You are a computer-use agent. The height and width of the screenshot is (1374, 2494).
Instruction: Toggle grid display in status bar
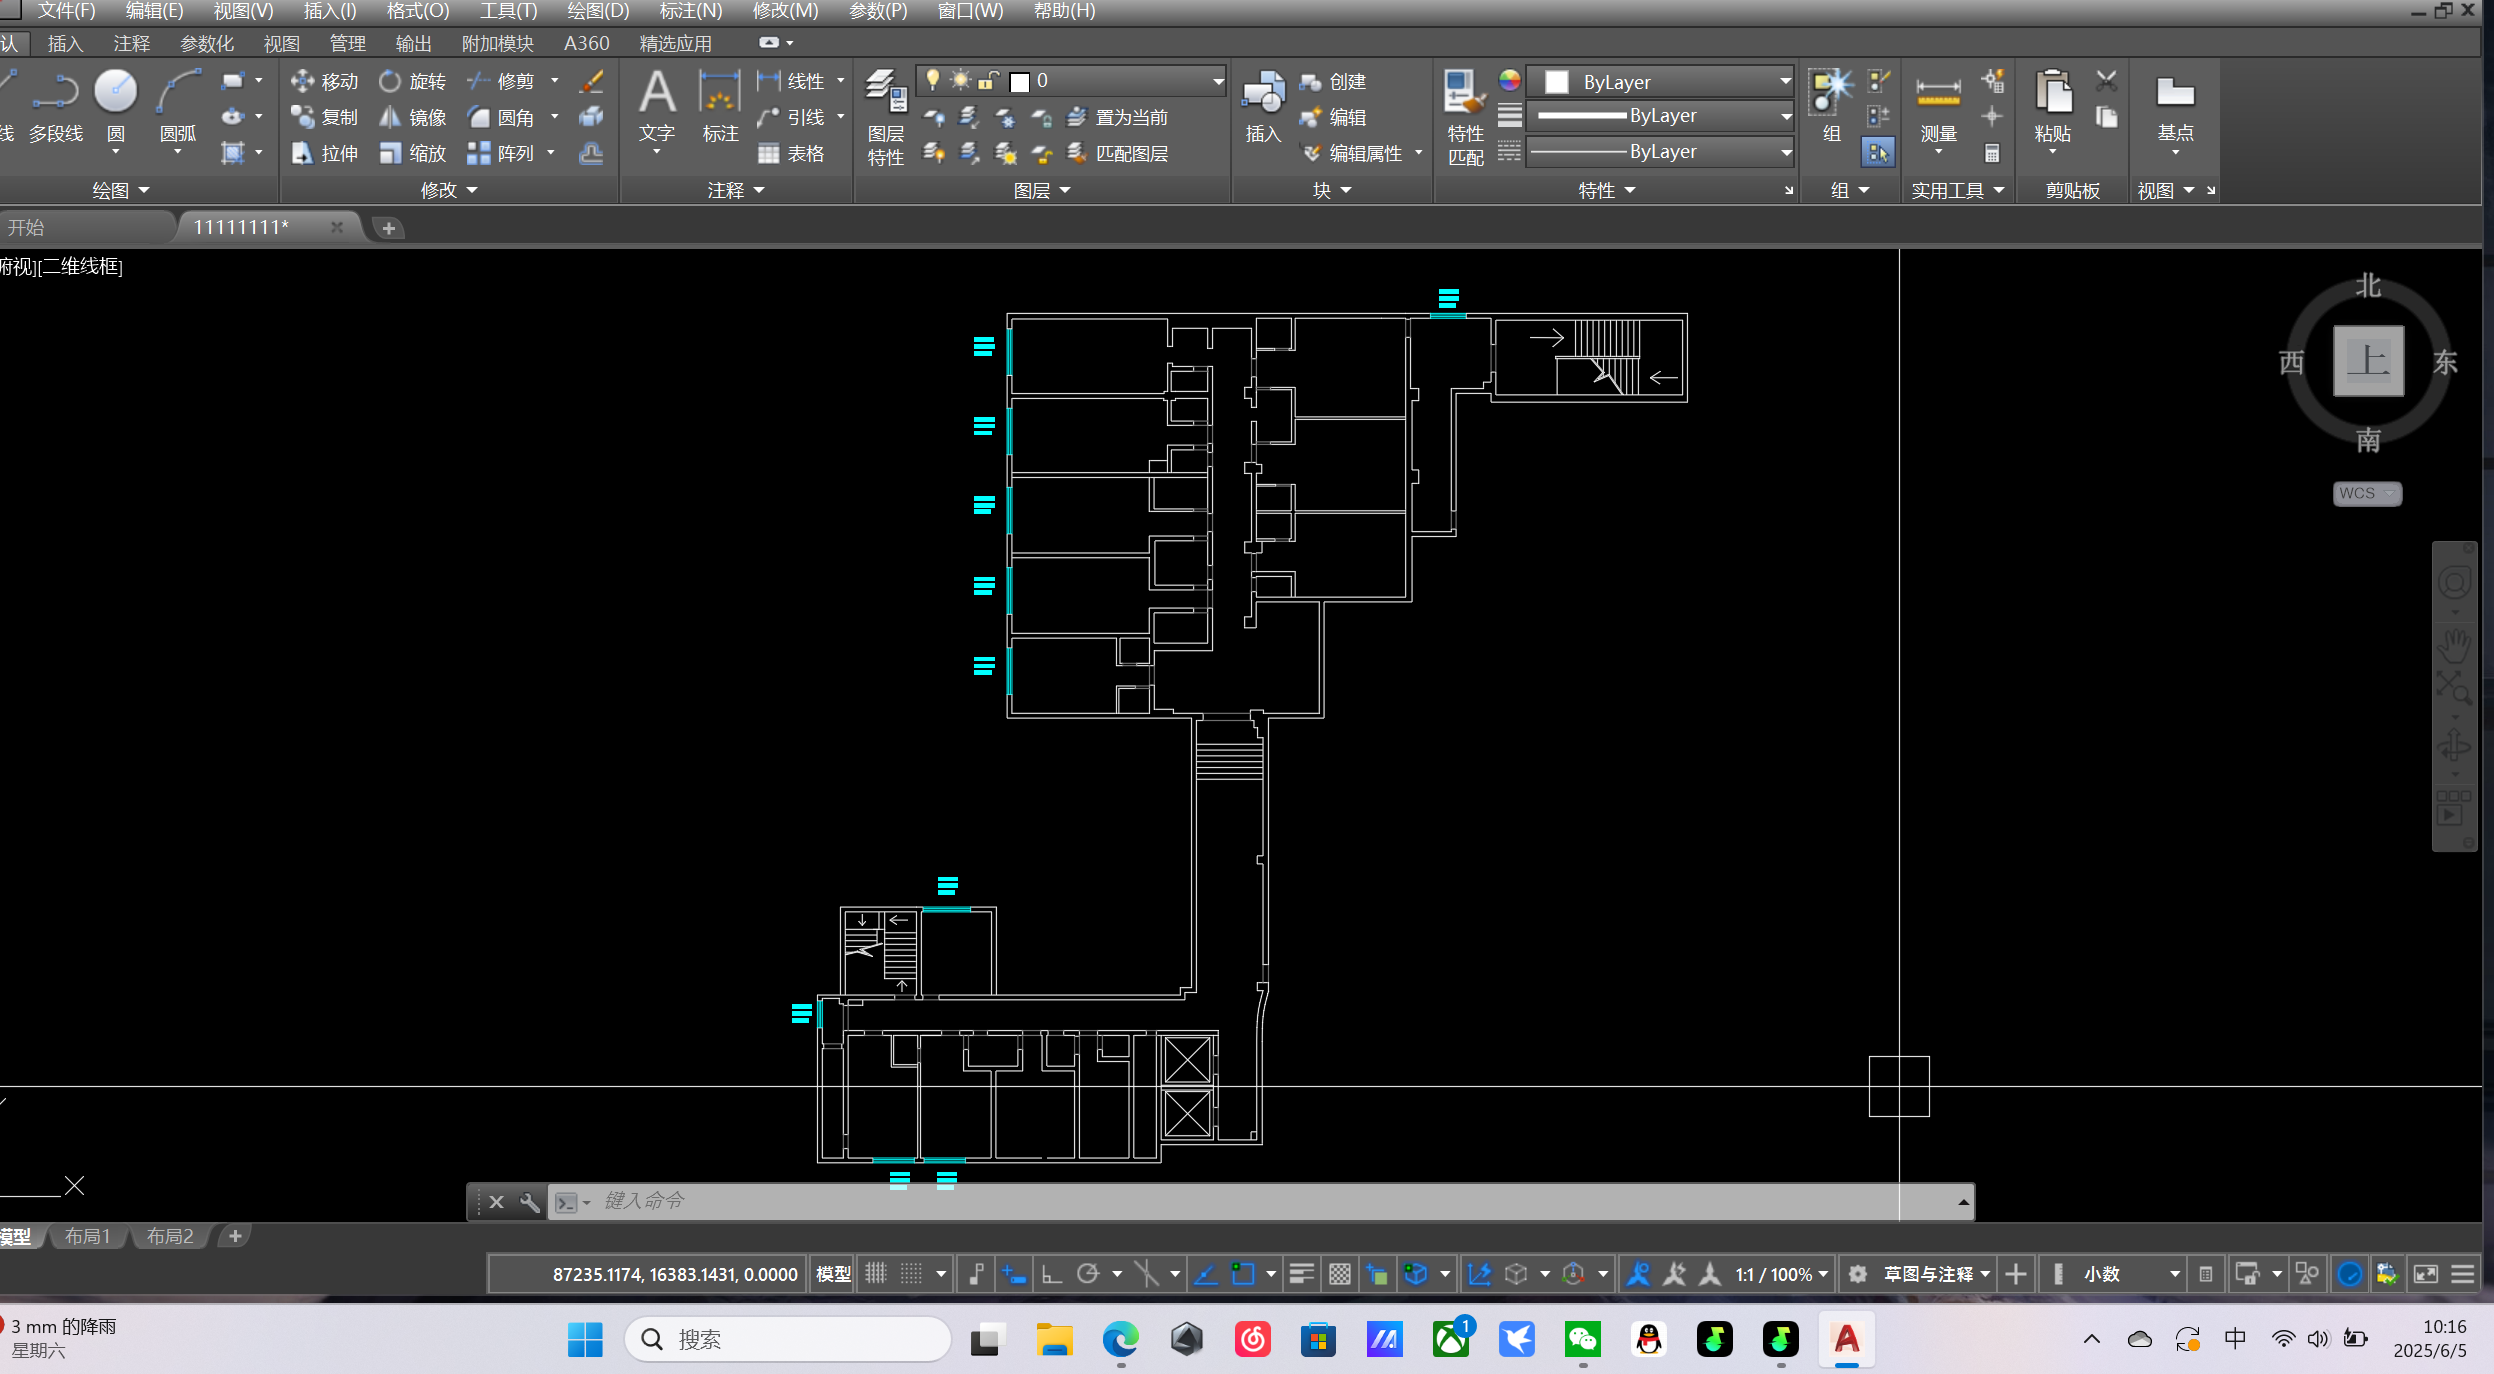(876, 1274)
